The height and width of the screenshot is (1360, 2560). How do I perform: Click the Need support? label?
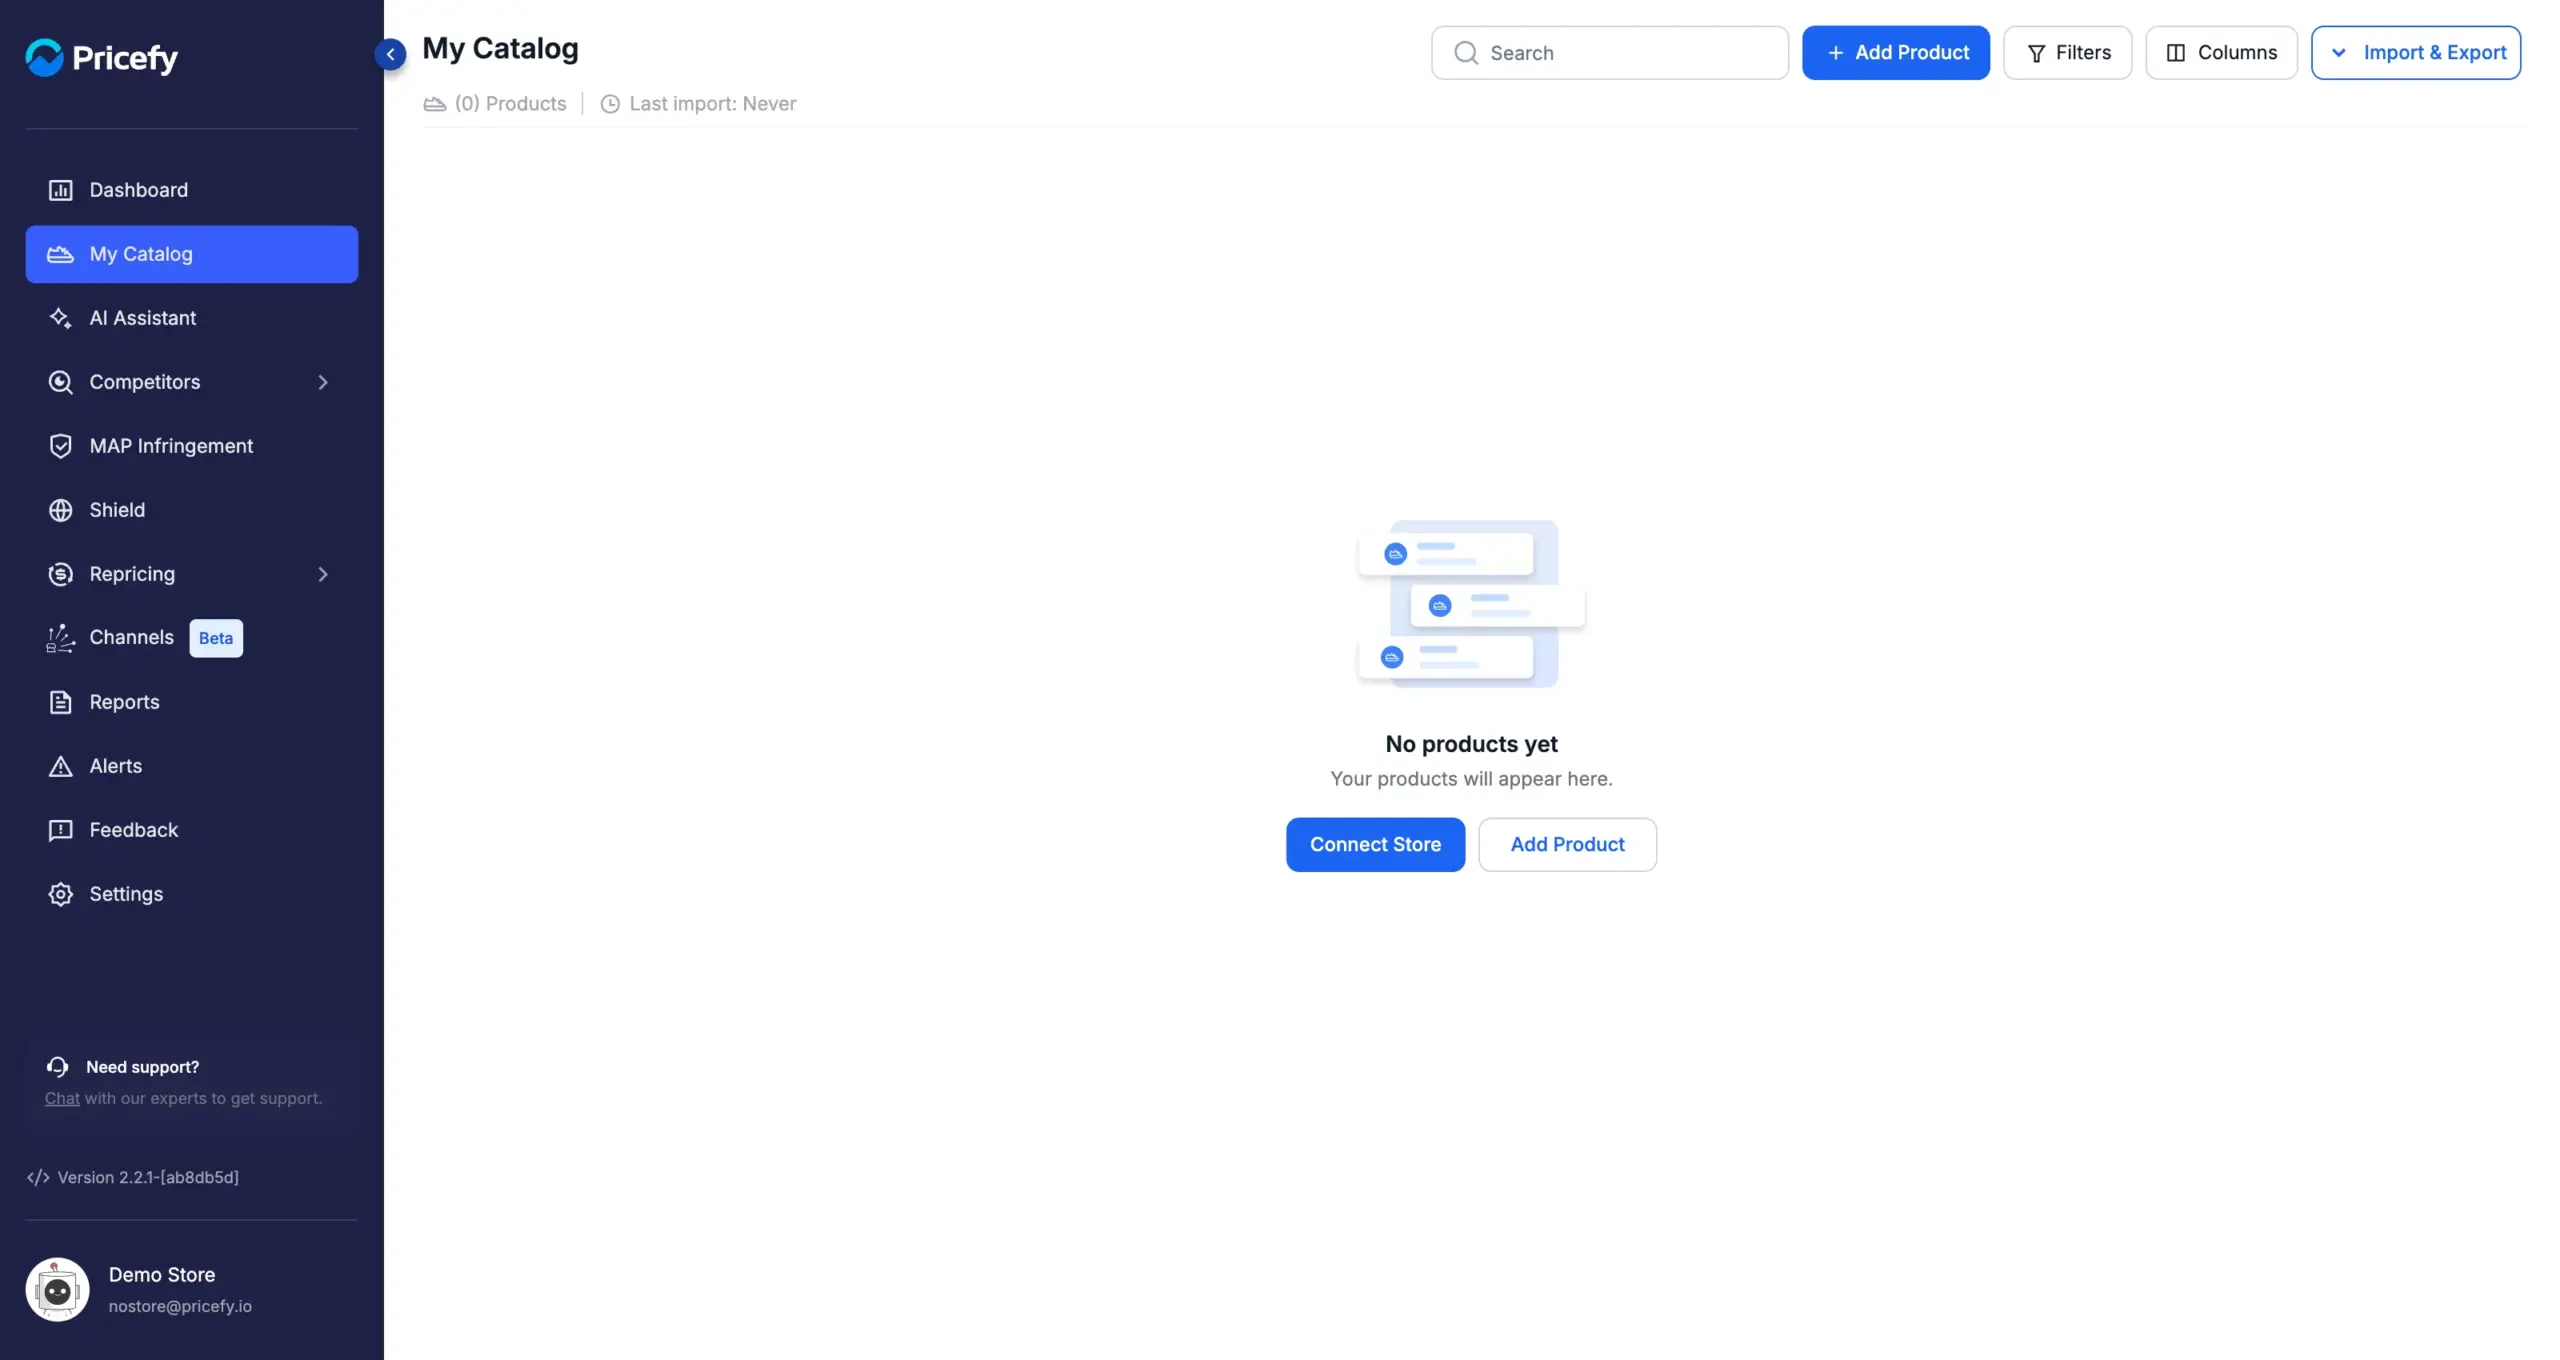142,1067
